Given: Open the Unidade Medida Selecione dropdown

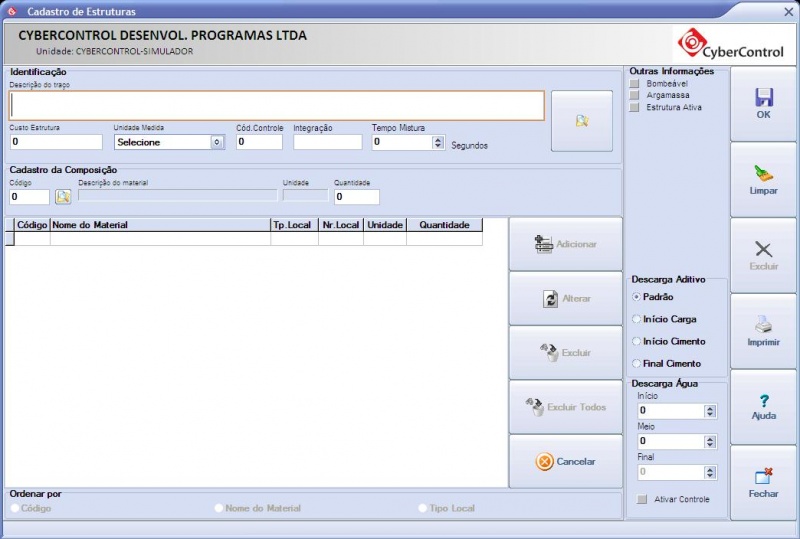Looking at the screenshot, I should point(169,142).
